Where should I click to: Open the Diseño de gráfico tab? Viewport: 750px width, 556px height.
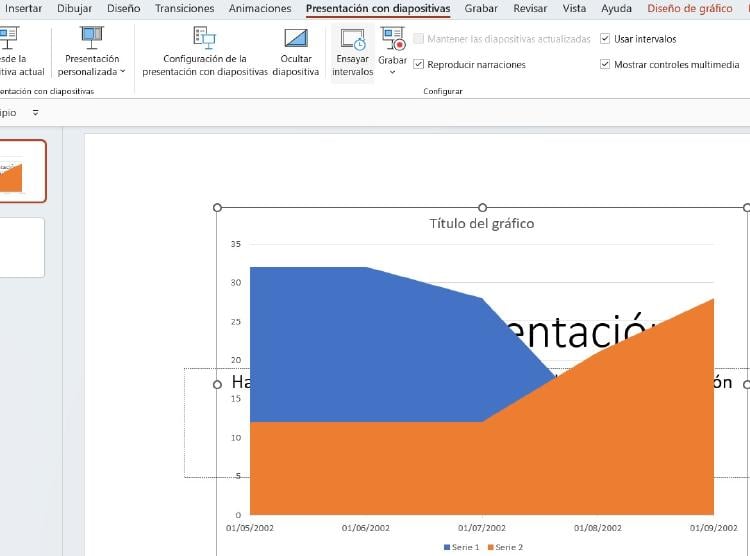(689, 9)
